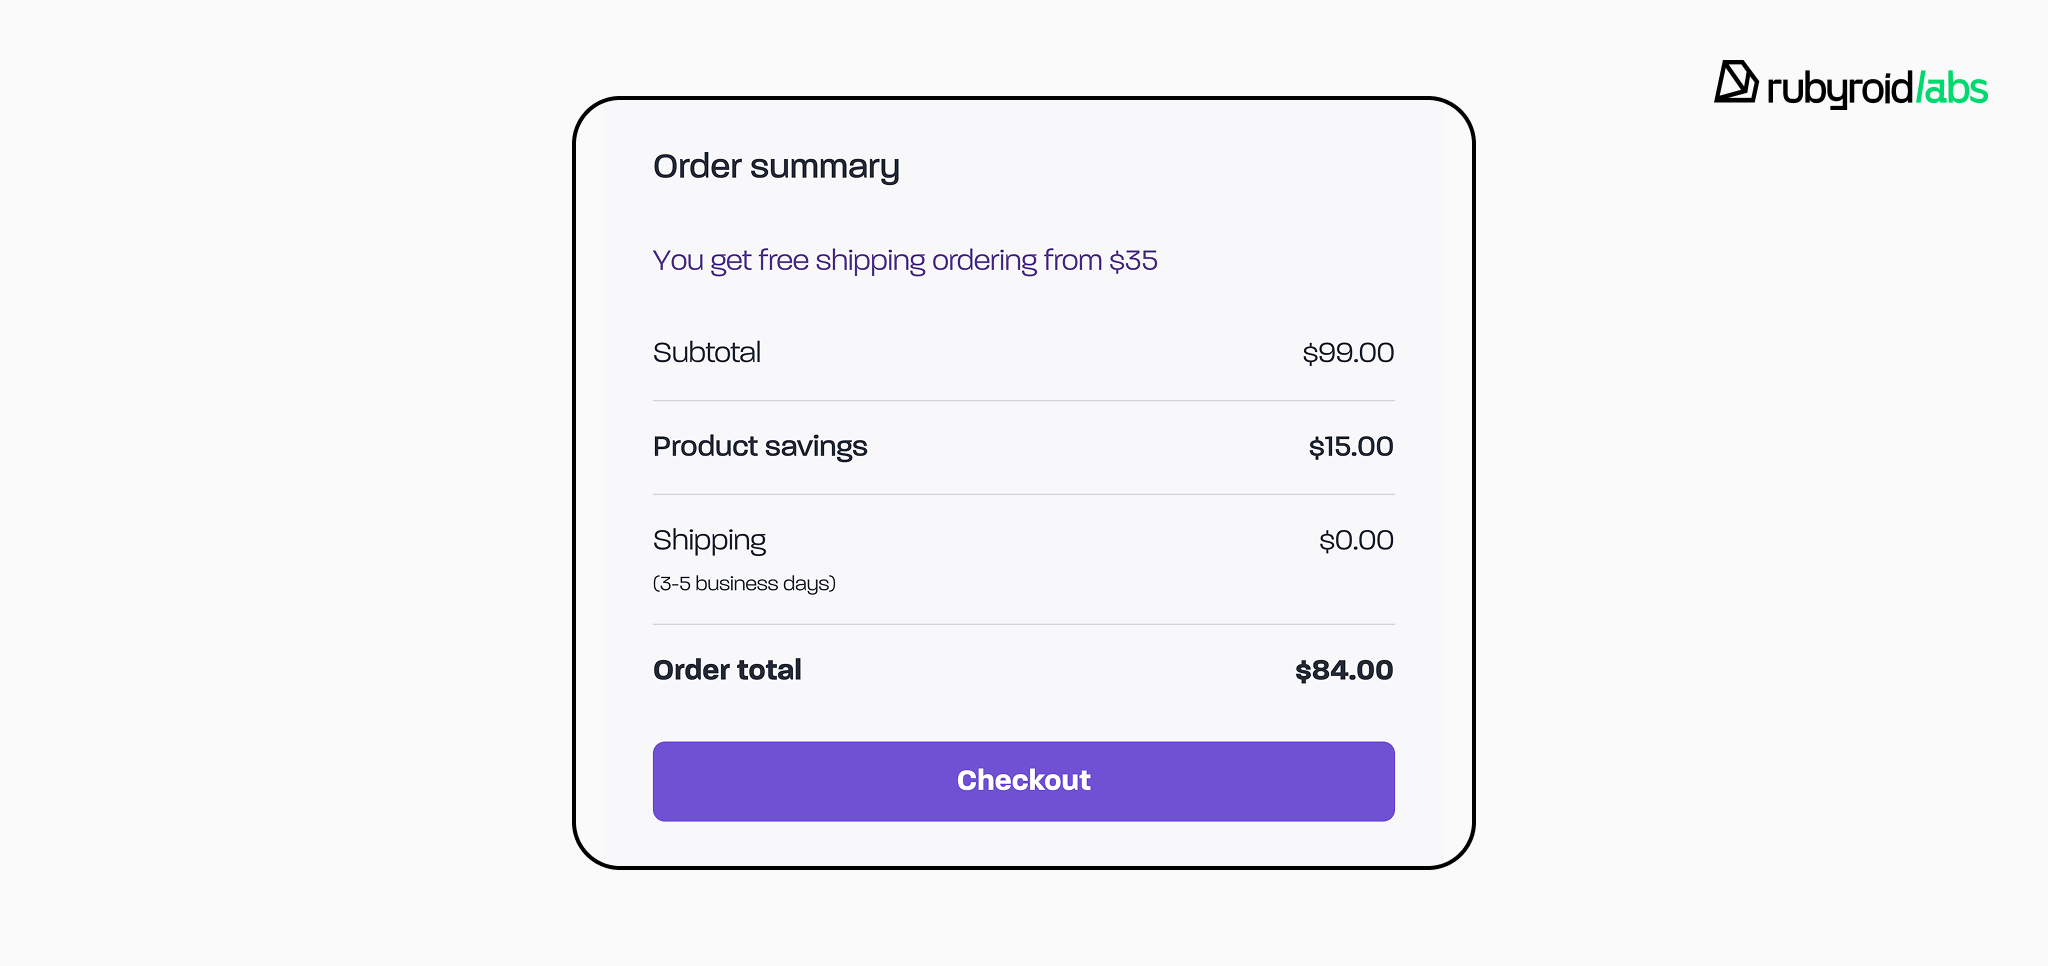Screen dimensions: 2048x966
Task: Click the free shipping from $35 message
Action: [905, 260]
